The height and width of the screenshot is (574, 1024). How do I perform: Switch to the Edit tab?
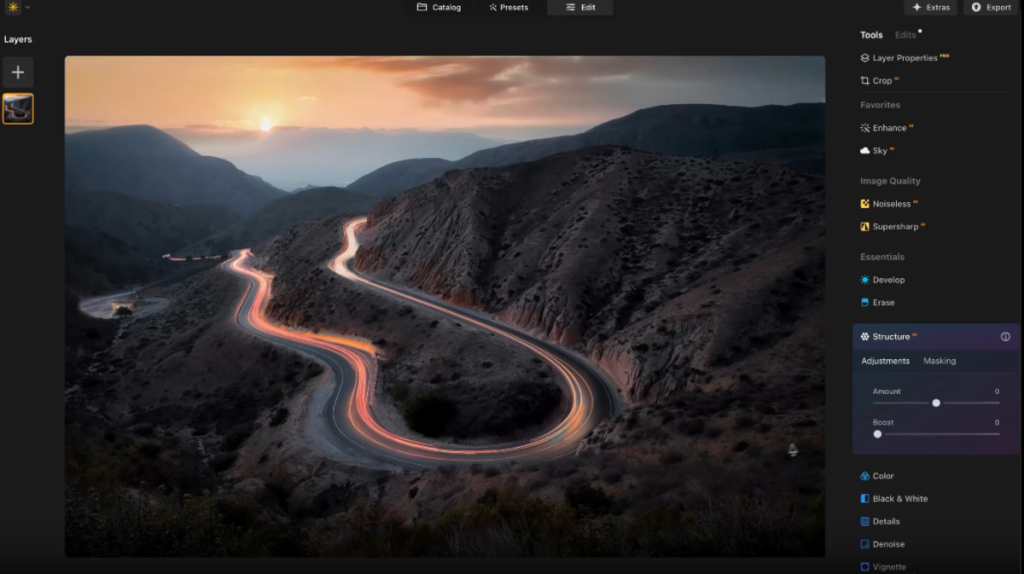(x=581, y=7)
